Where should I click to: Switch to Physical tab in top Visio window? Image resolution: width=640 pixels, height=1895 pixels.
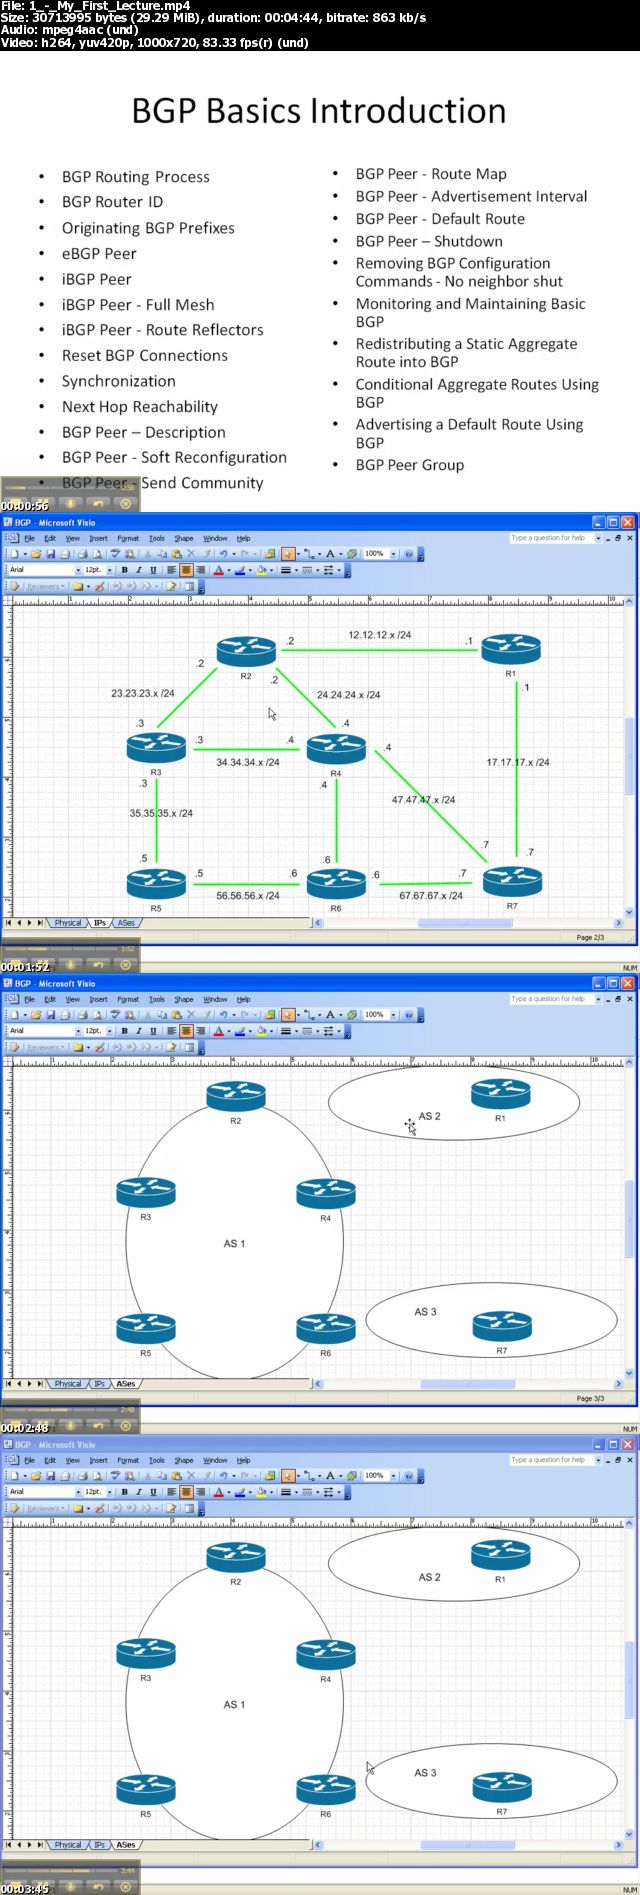[x=68, y=923]
